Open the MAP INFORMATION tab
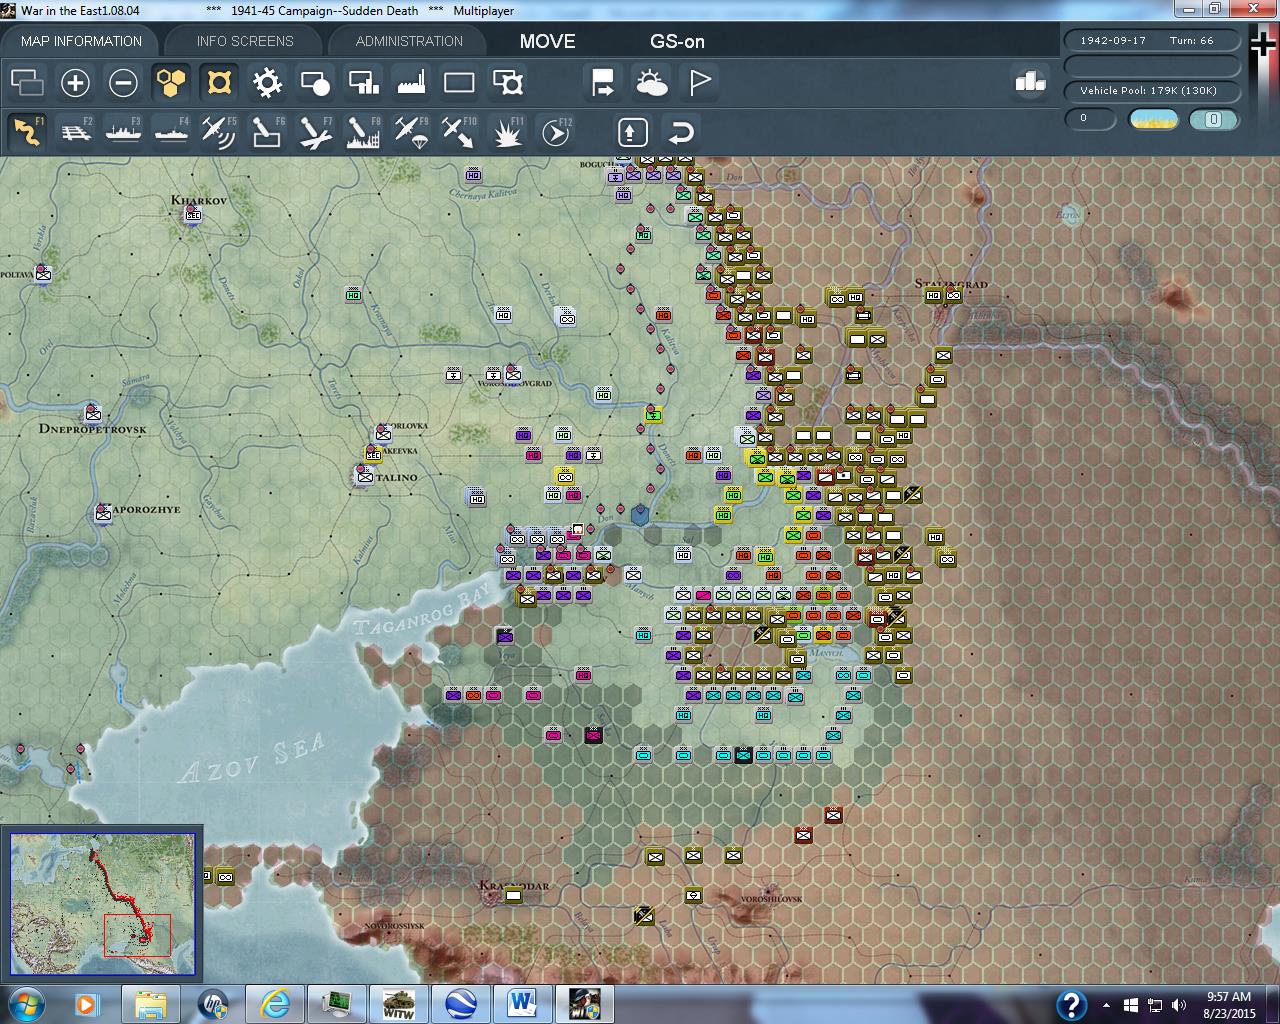This screenshot has width=1280, height=1024. [81, 41]
